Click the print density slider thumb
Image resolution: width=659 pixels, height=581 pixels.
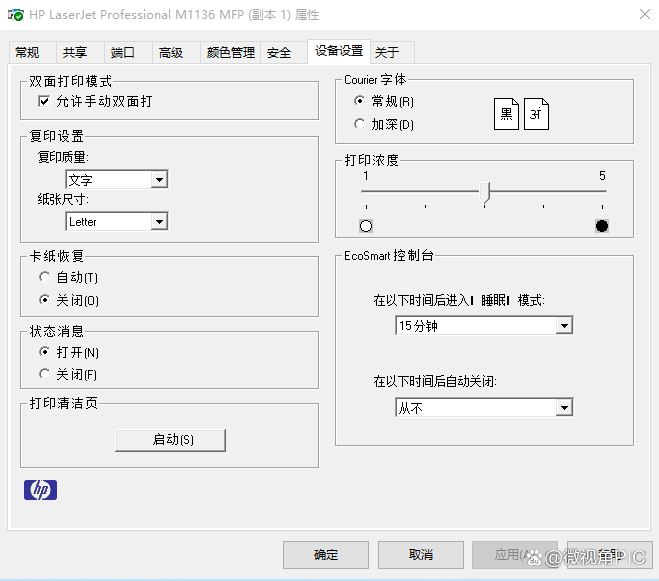click(485, 193)
